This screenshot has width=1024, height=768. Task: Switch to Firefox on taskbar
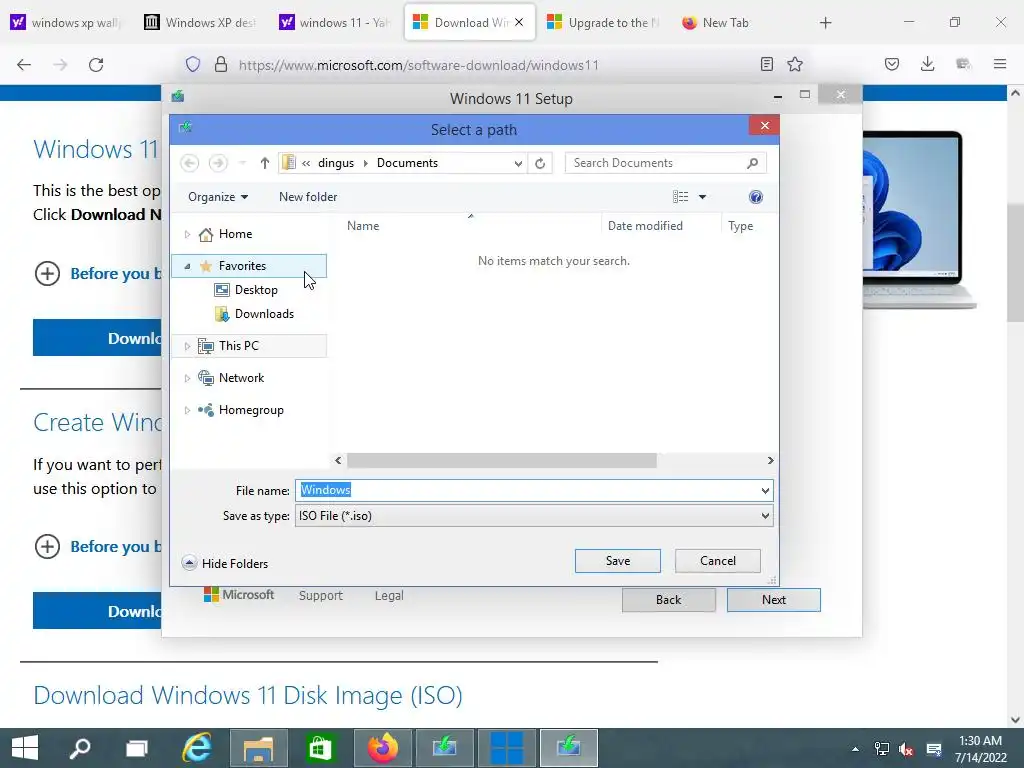click(383, 748)
